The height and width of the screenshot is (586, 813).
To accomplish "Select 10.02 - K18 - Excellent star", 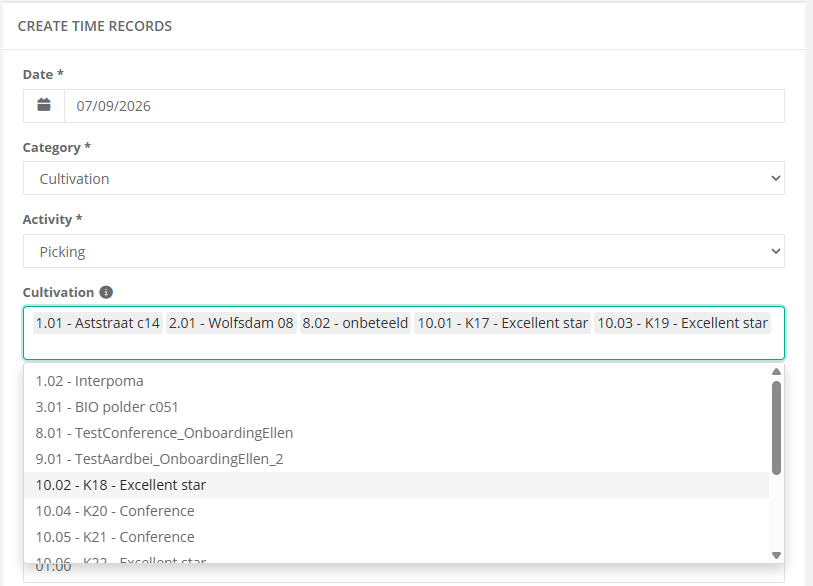I will (396, 485).
